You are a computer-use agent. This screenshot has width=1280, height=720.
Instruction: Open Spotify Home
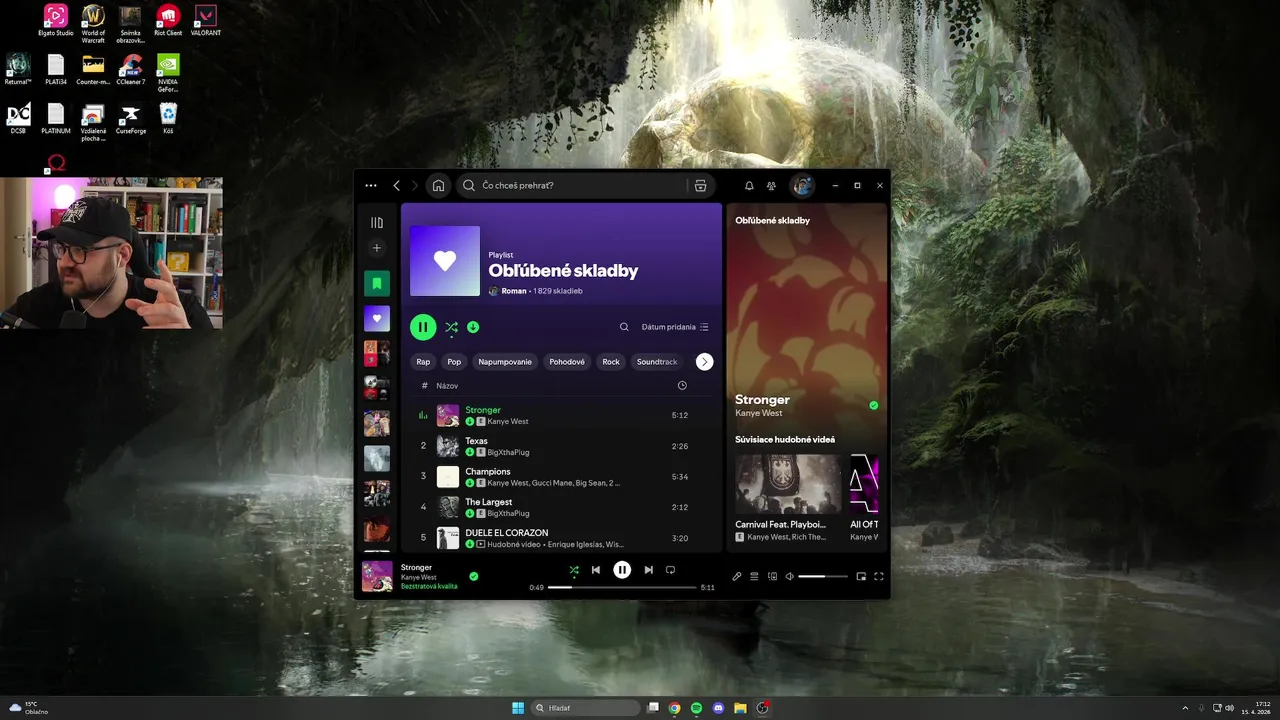[438, 185]
